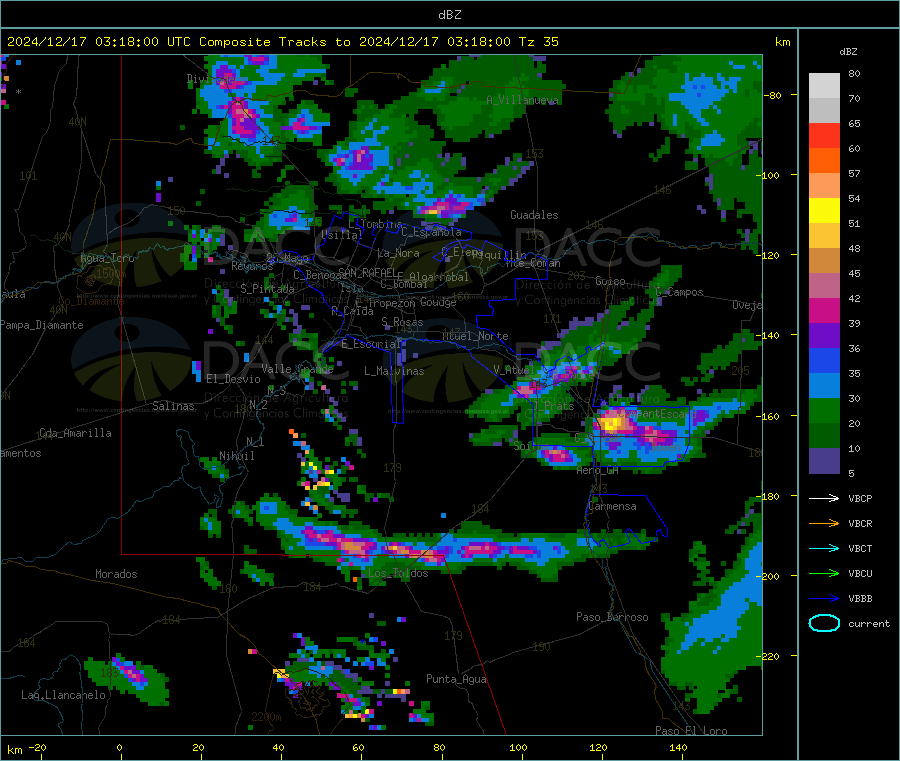Click the '-100' tick on the right axis

(x=771, y=175)
